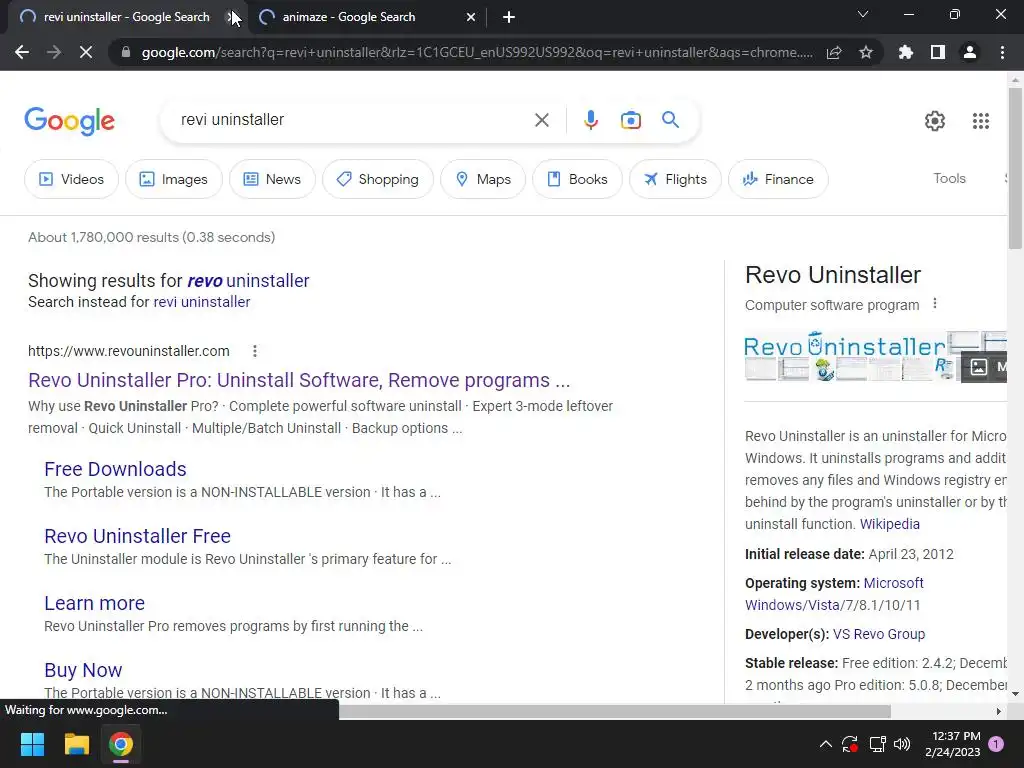1024x768 pixels.
Task: Open the VS Revo Group link
Action: click(879, 634)
